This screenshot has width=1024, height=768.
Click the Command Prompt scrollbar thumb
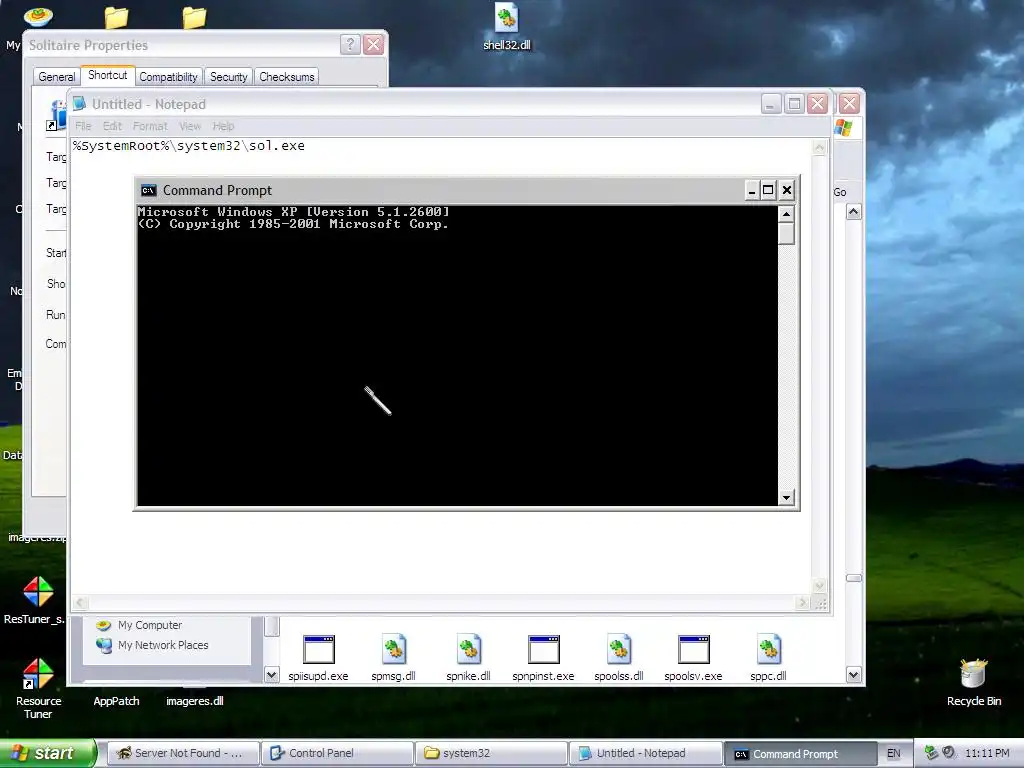point(786,233)
